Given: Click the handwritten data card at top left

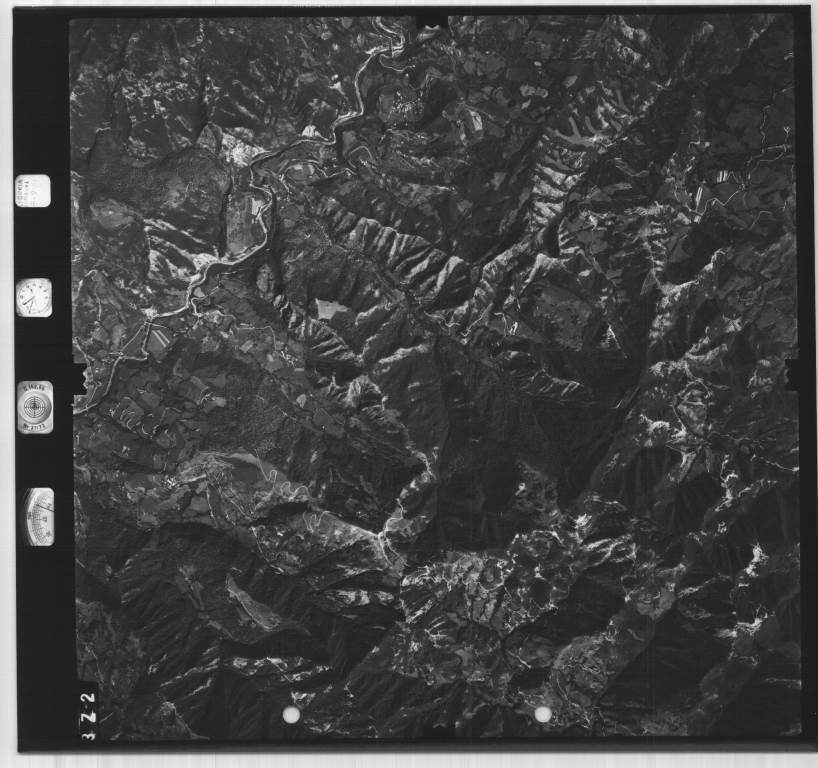Looking at the screenshot, I should [33, 190].
